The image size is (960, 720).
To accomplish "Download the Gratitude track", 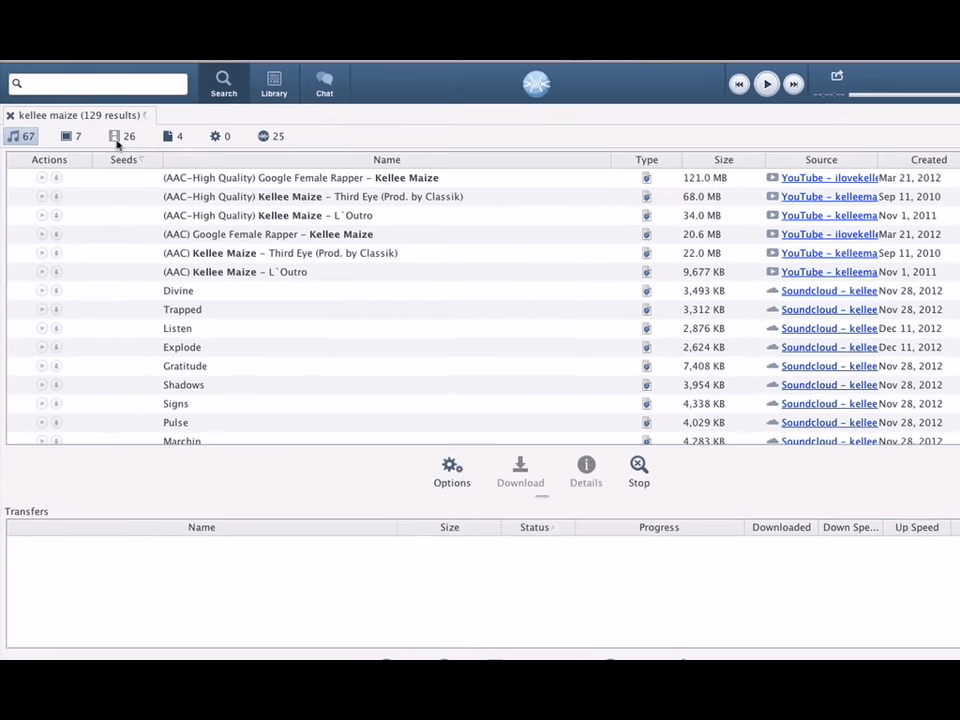I will (56, 366).
